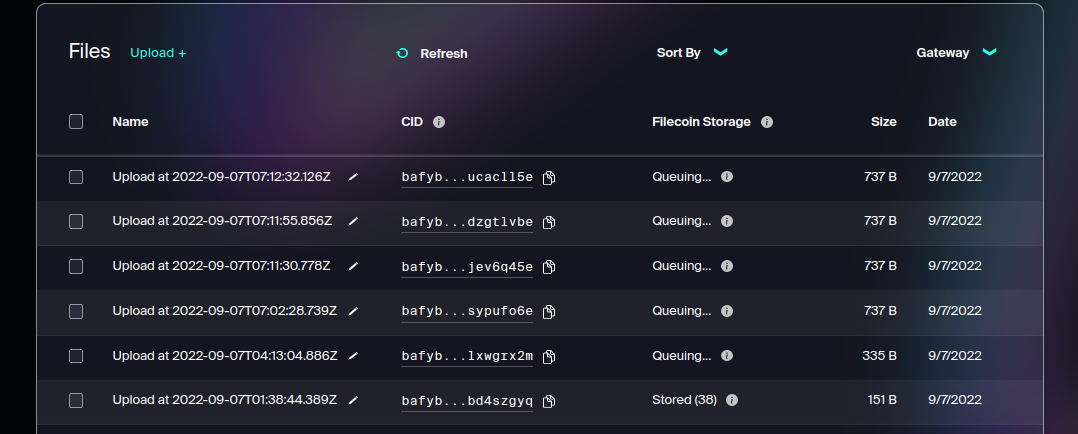Click the Refresh circular arrow icon
The height and width of the screenshot is (434, 1078).
pyautogui.click(x=402, y=53)
